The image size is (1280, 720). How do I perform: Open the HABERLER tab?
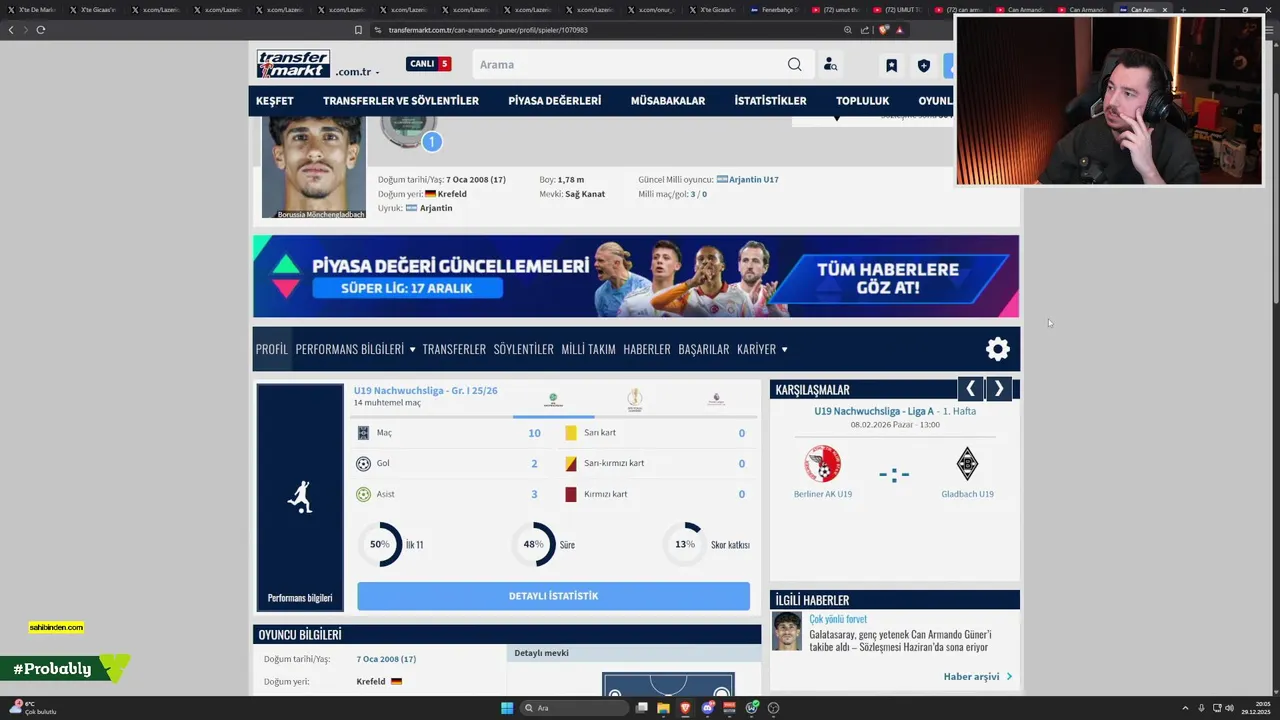point(647,349)
